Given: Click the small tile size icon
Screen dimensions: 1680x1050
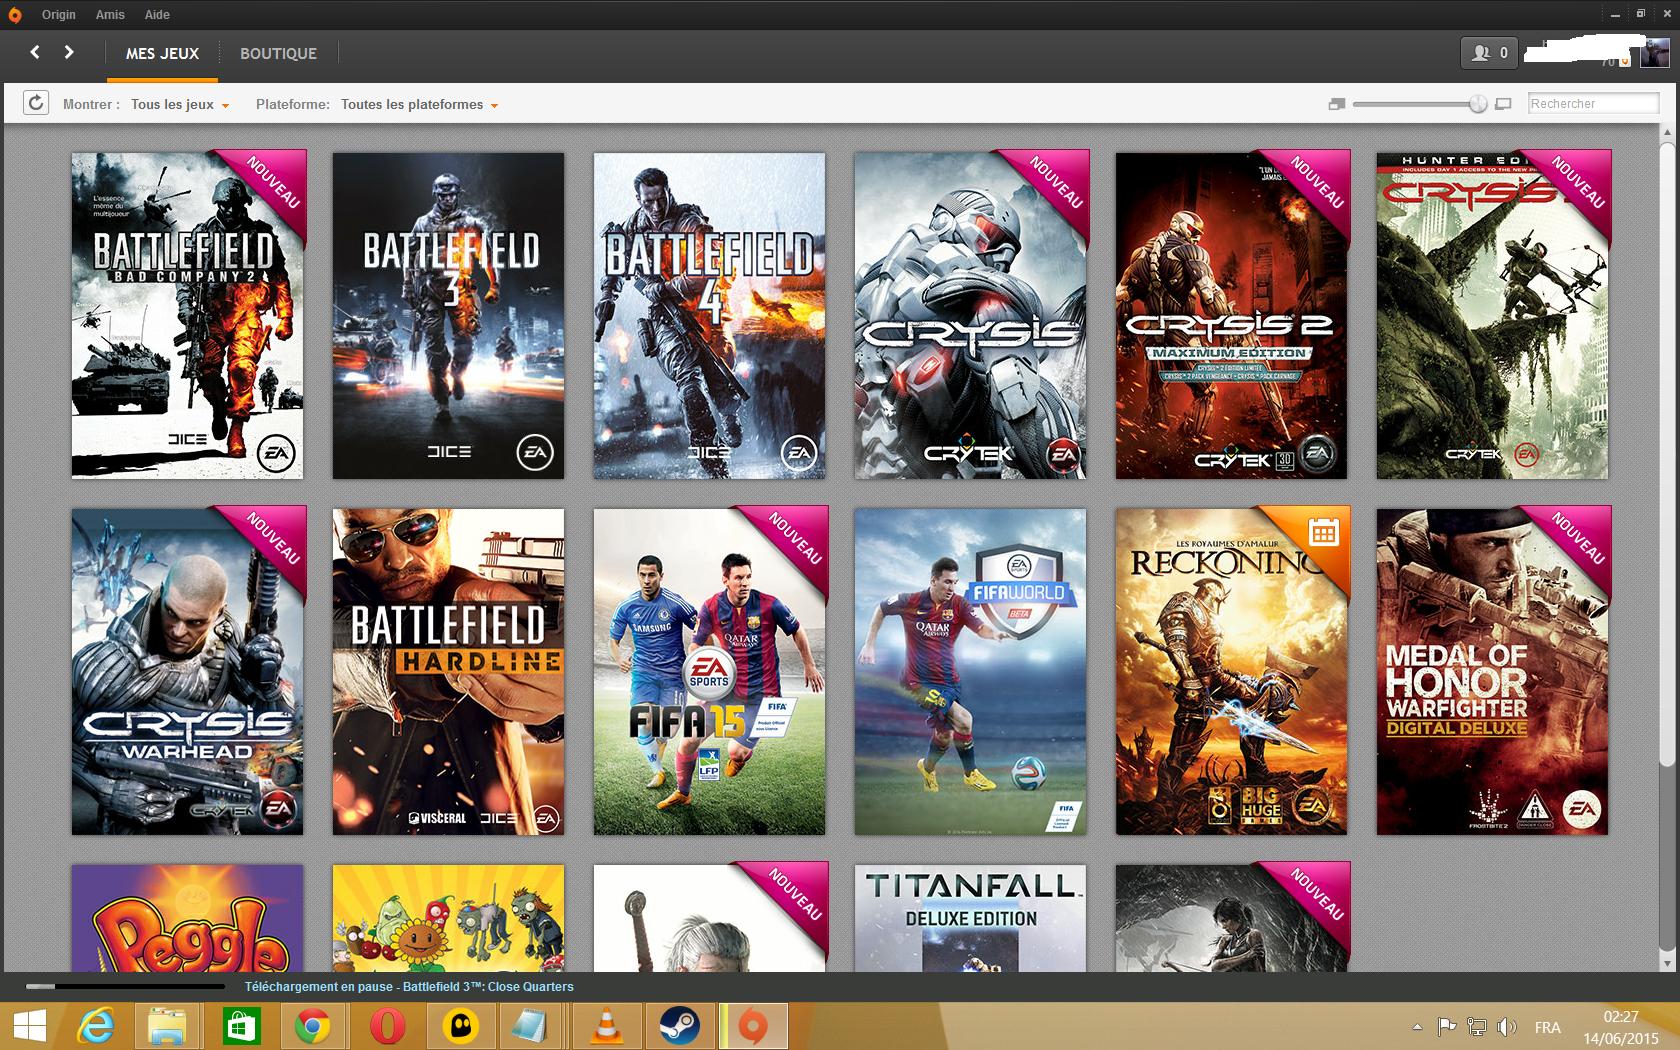Looking at the screenshot, I should (1337, 104).
